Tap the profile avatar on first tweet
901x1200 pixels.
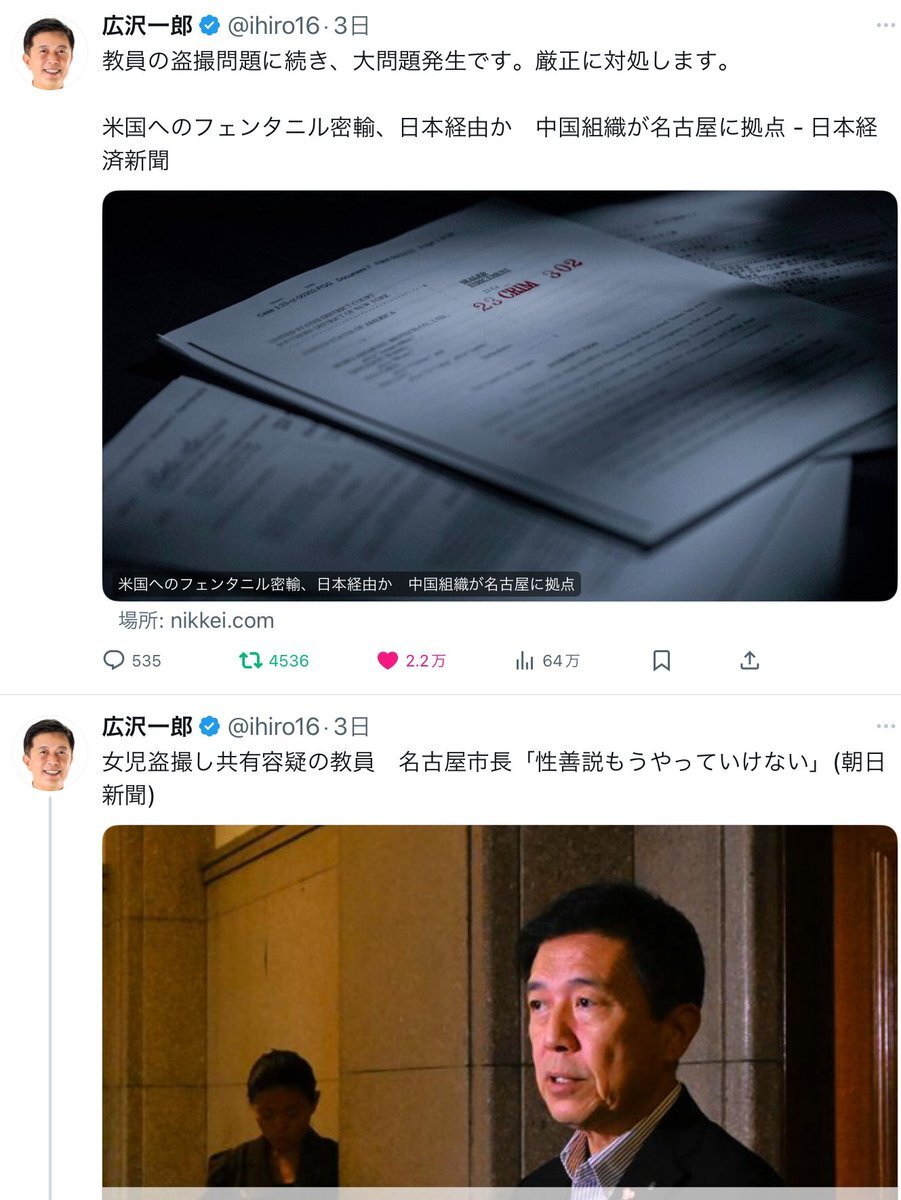(49, 52)
